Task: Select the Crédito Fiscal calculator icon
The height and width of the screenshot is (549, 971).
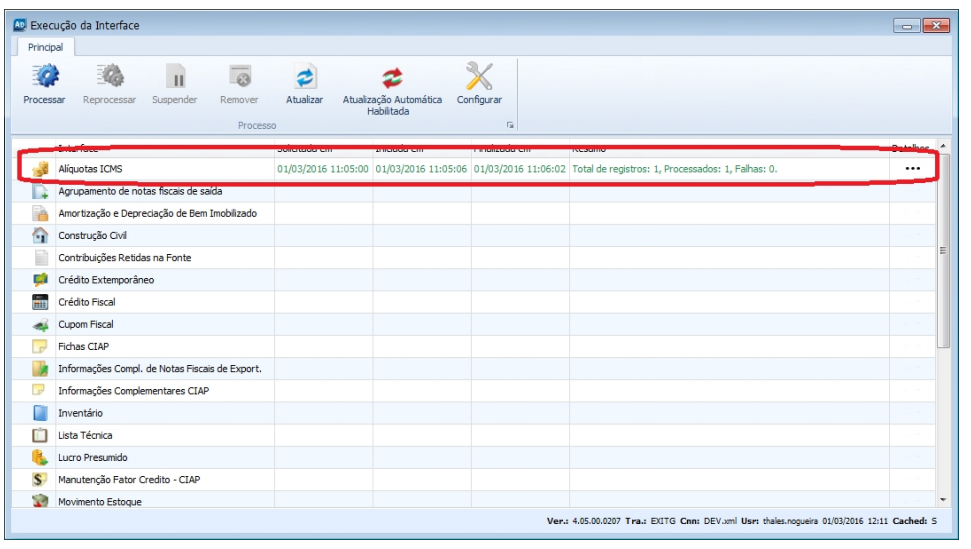Action: point(41,302)
